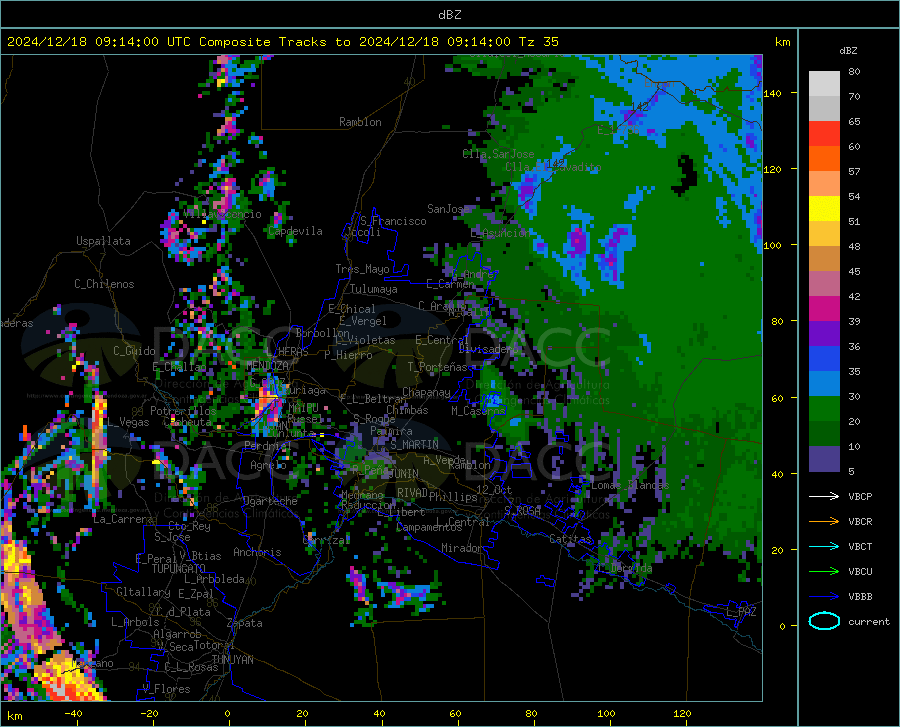
Task: Pick the light gray 70-80 dBZ swatch
Action: click(824, 84)
